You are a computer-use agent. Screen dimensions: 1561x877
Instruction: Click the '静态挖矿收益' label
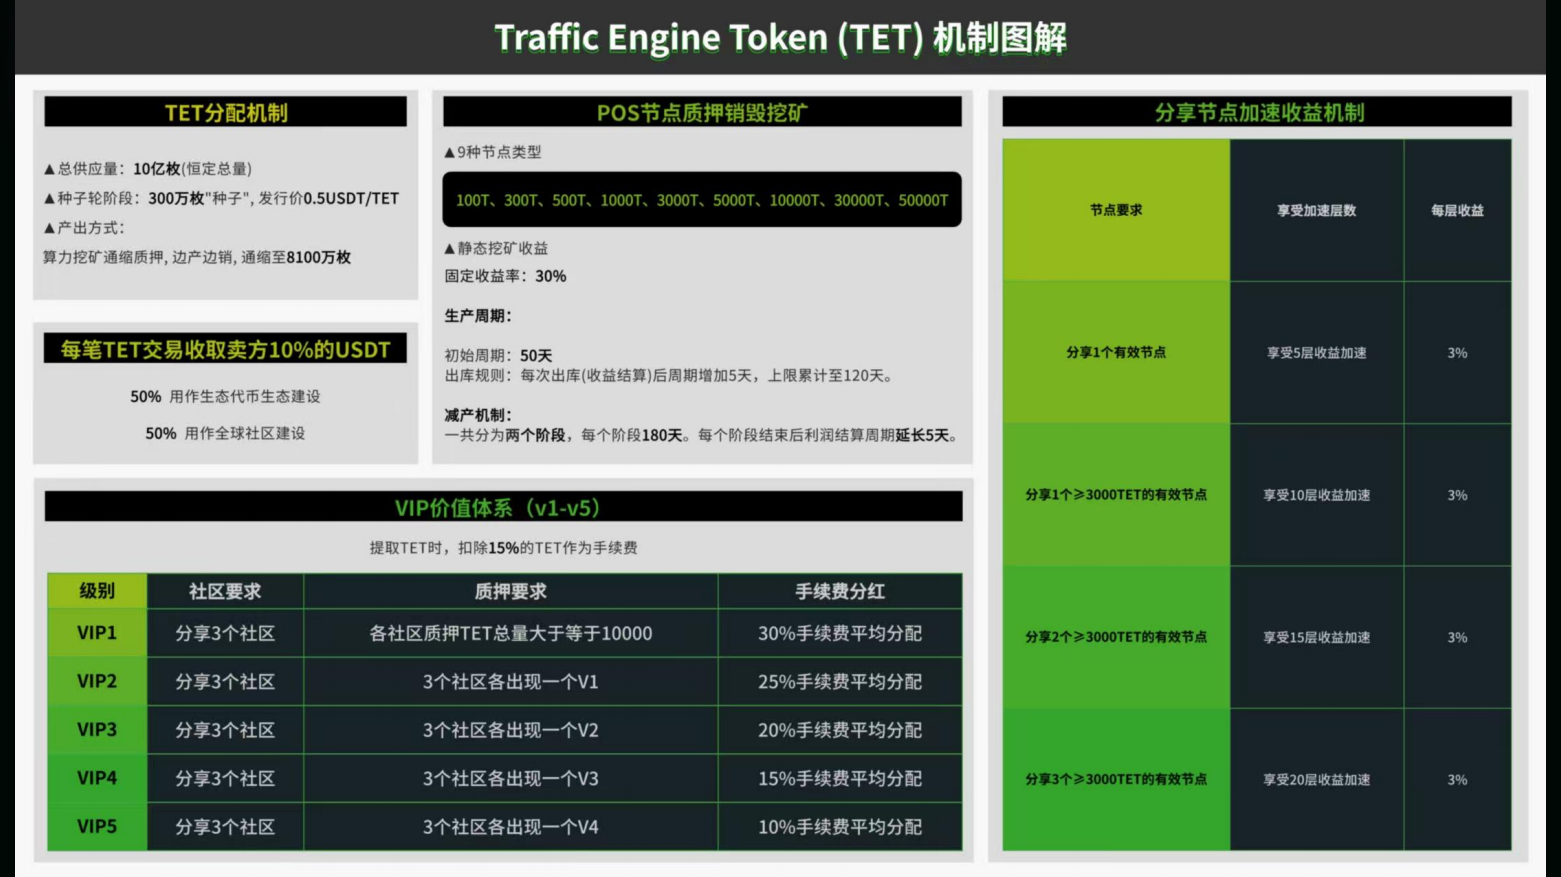(496, 248)
